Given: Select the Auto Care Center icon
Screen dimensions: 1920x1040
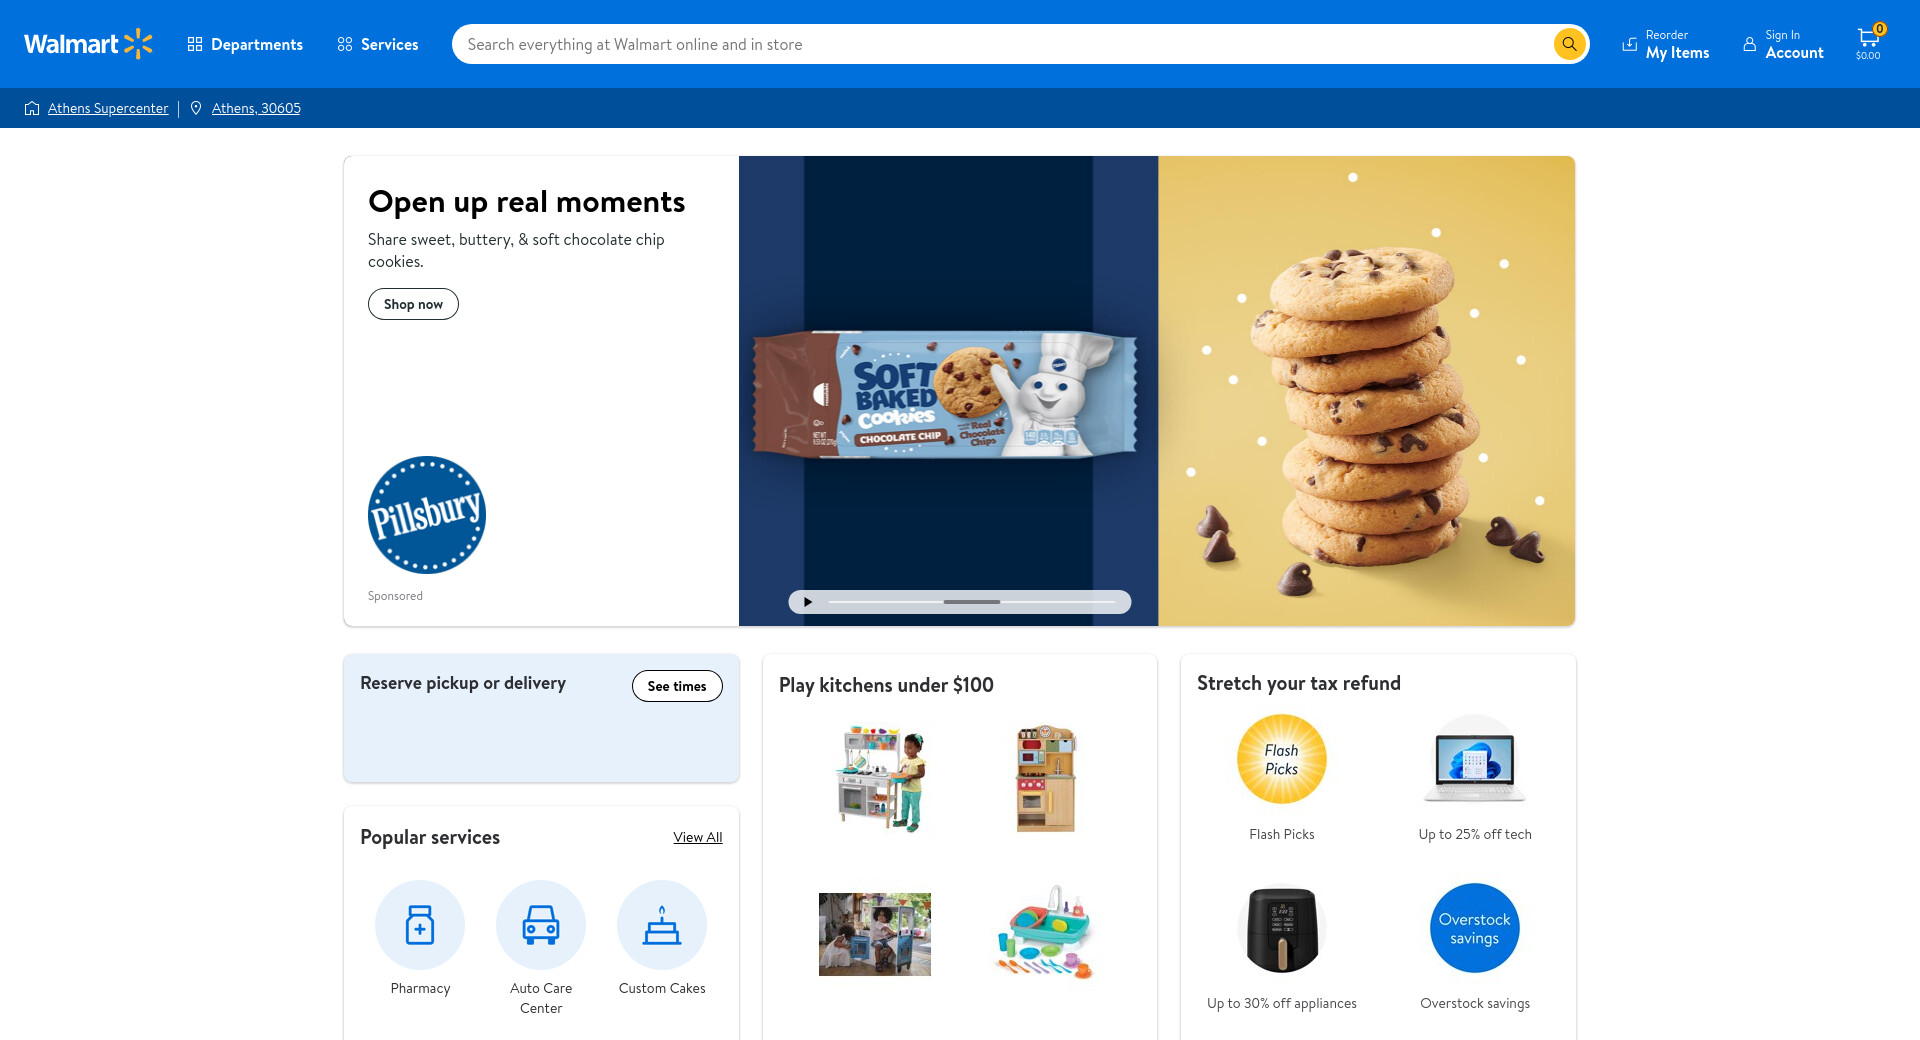Looking at the screenshot, I should click(541, 925).
